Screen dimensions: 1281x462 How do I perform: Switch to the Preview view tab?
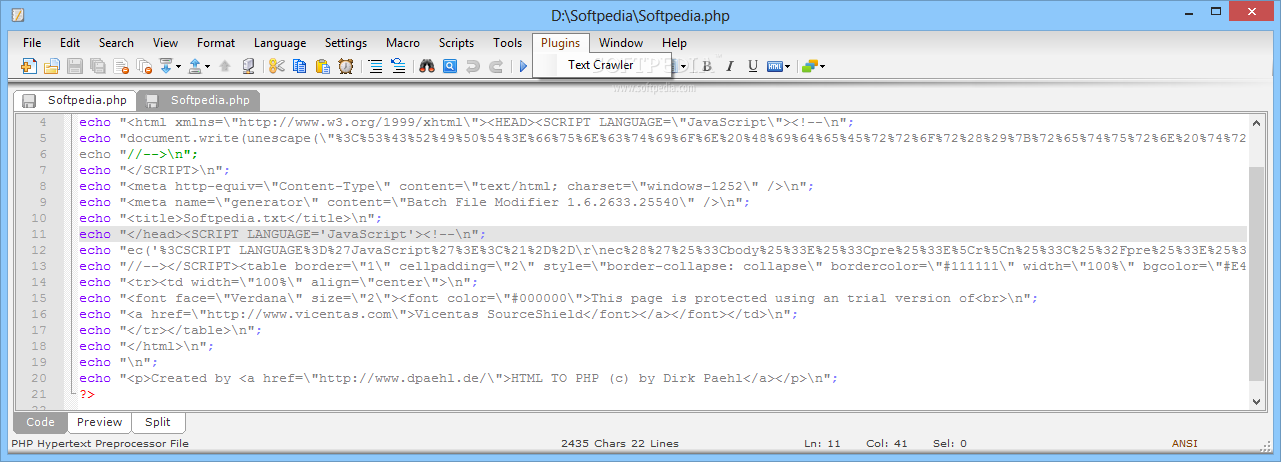tap(99, 422)
